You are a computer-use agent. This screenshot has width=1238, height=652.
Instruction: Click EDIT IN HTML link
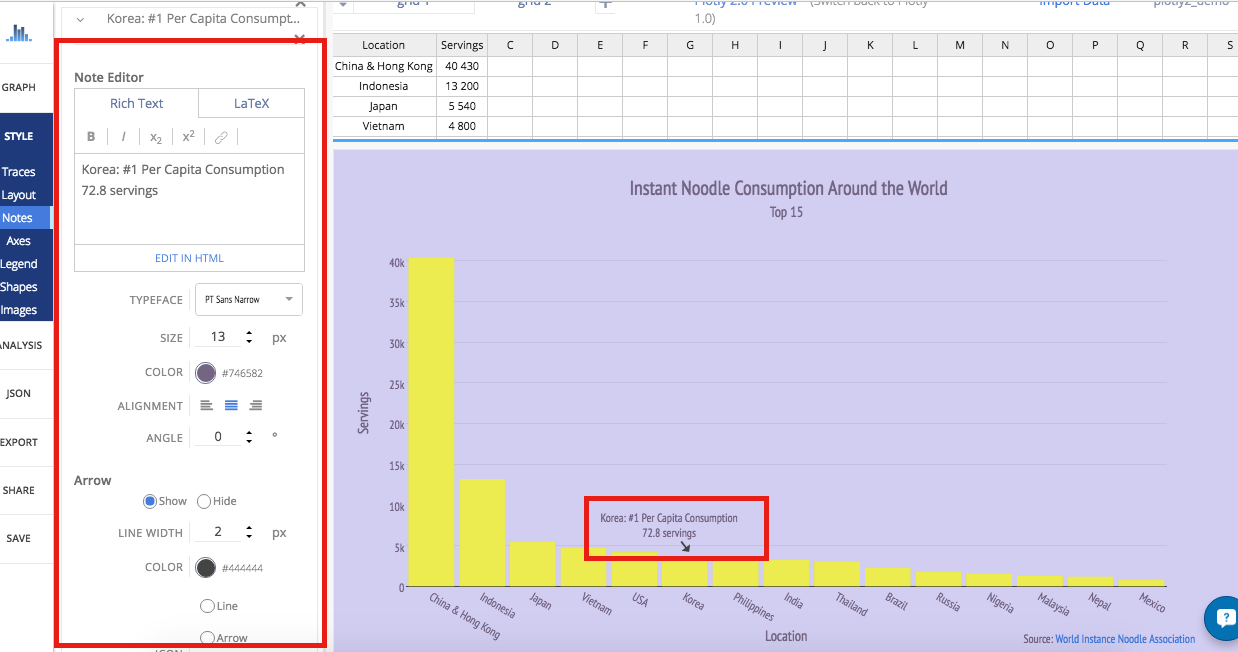(x=189, y=258)
